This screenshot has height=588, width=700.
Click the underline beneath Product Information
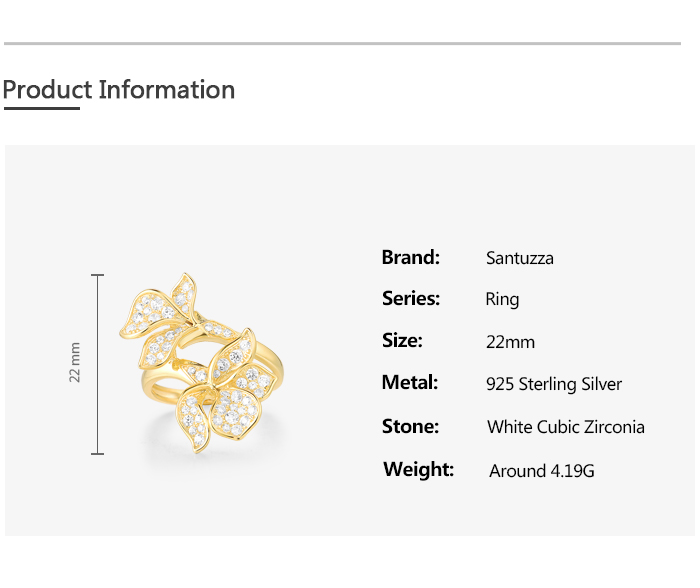tap(42, 108)
